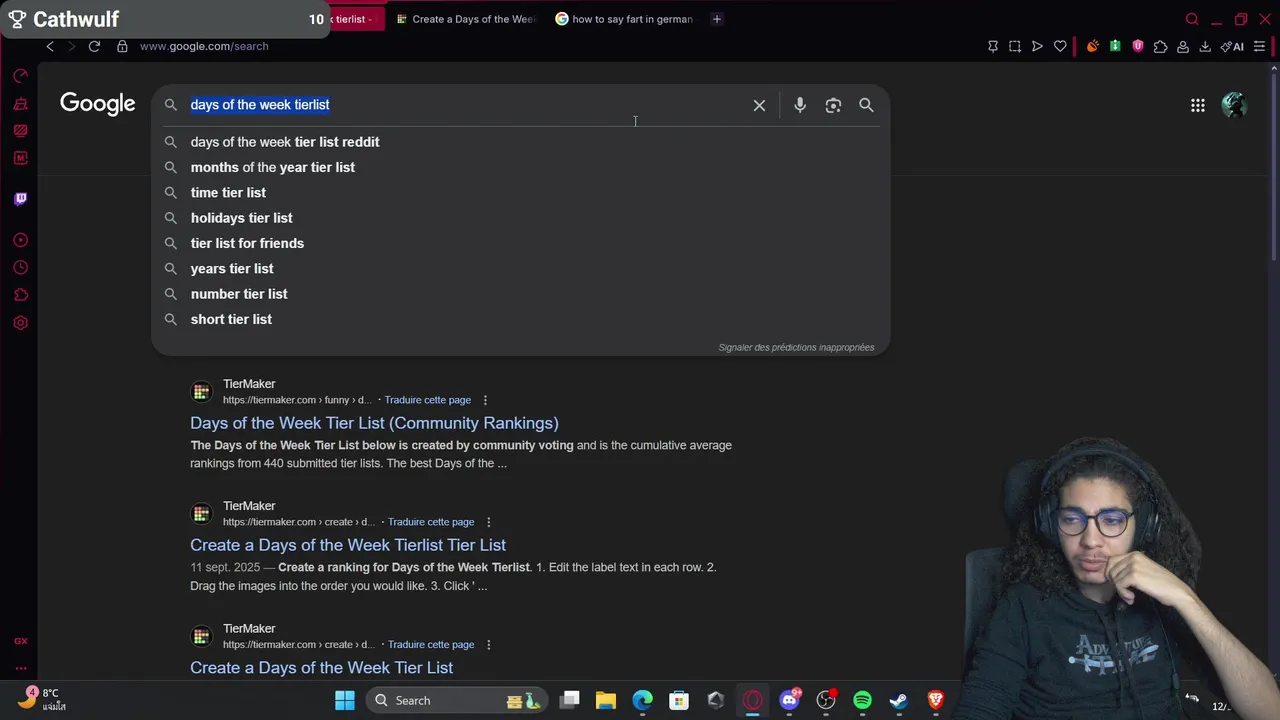Open the extensions puzzle icon in toolbar

coord(1160,46)
